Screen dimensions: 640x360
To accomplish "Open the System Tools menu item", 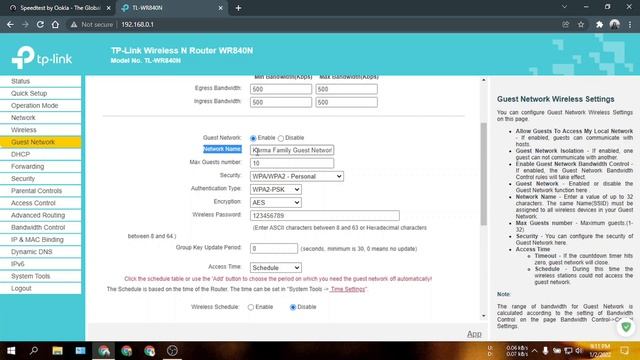I will [x=40, y=276].
